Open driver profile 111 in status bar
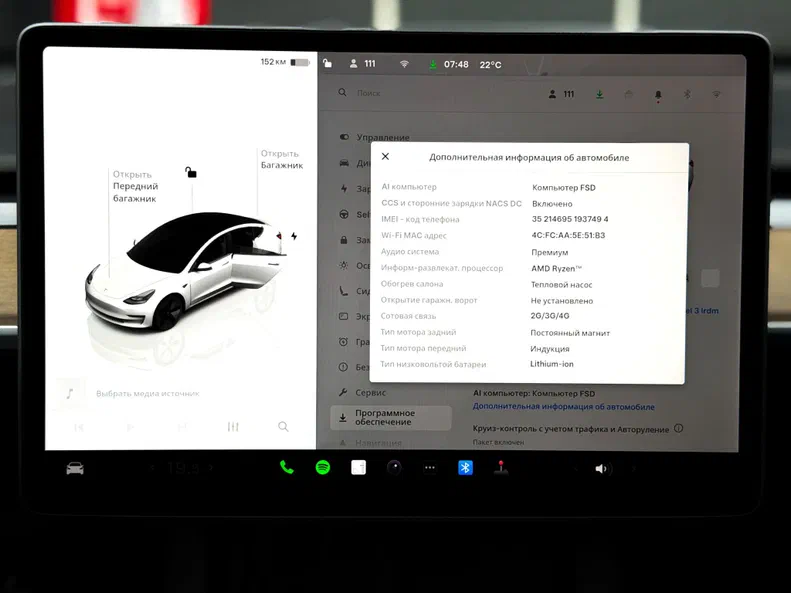This screenshot has width=791, height=593. 363,64
